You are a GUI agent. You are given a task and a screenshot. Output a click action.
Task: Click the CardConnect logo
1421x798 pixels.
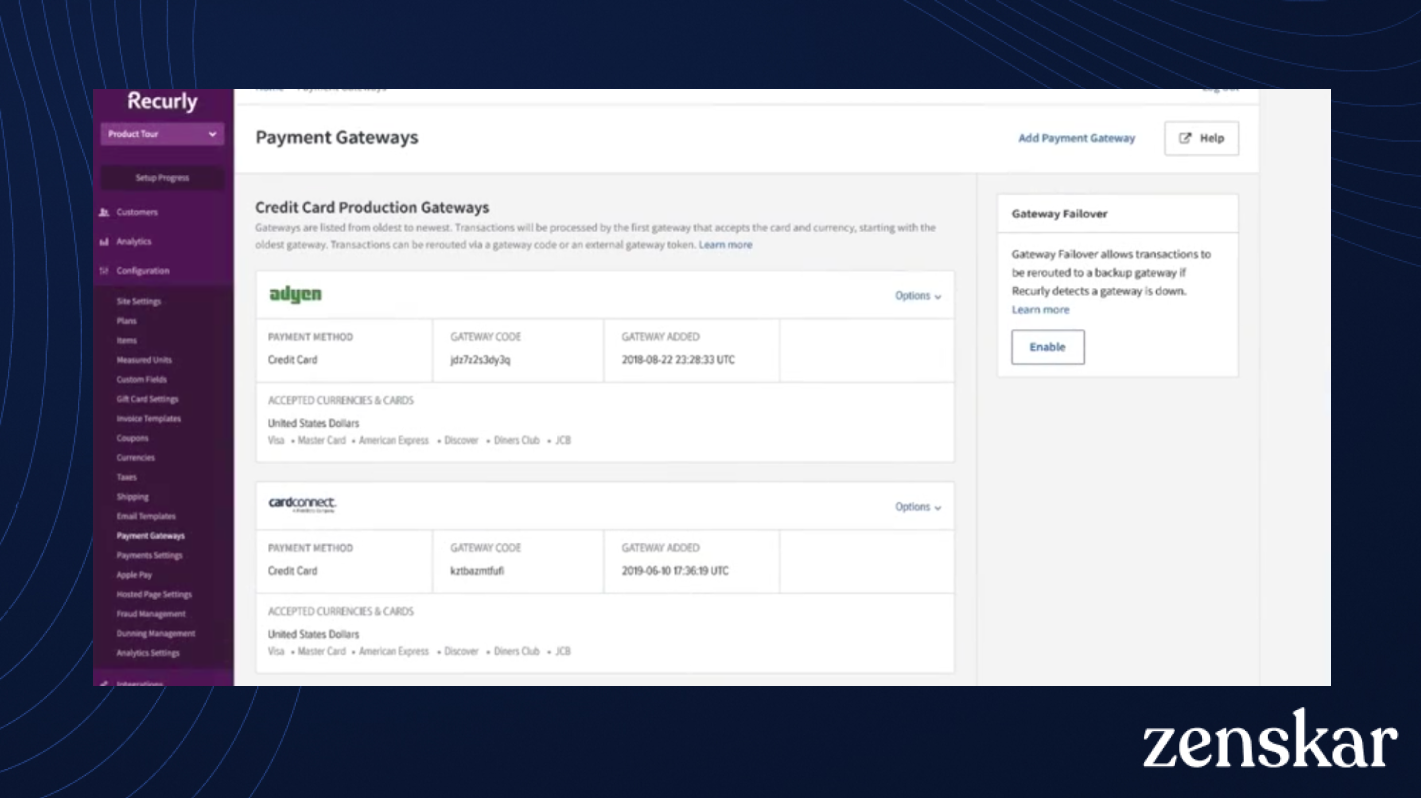pyautogui.click(x=302, y=505)
